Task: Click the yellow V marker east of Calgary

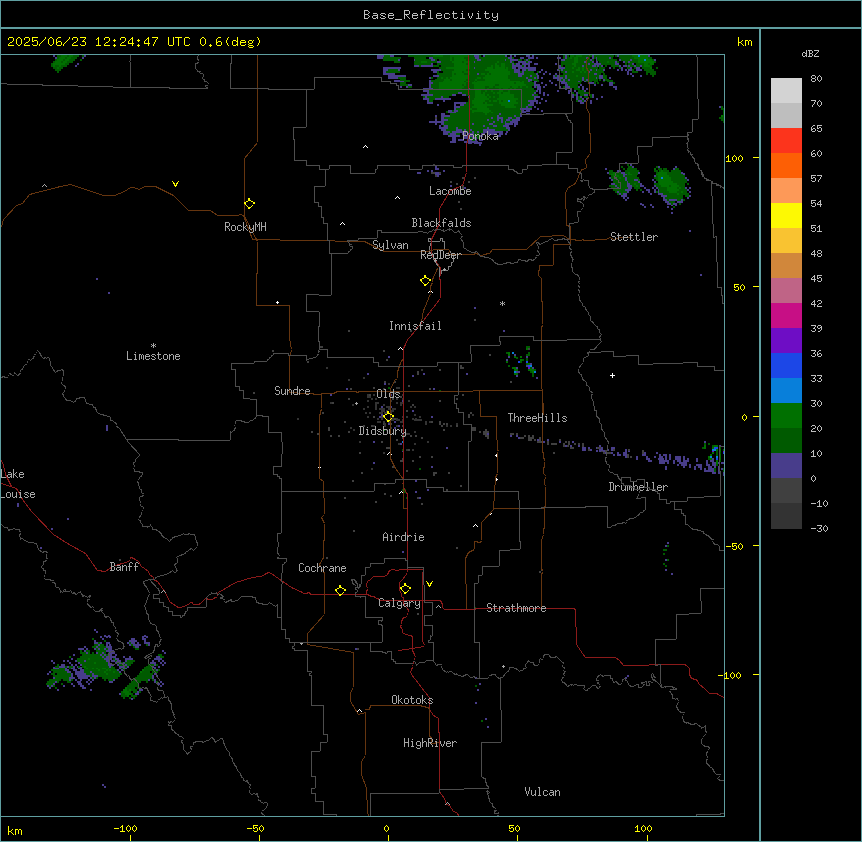Action: point(429,584)
